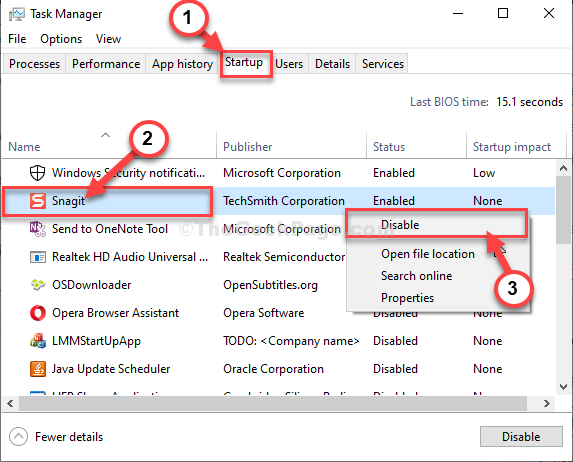Image resolution: width=573 pixels, height=462 pixels.
Task: Click the TODO: <Company name> publisher cell
Action: pos(291,341)
